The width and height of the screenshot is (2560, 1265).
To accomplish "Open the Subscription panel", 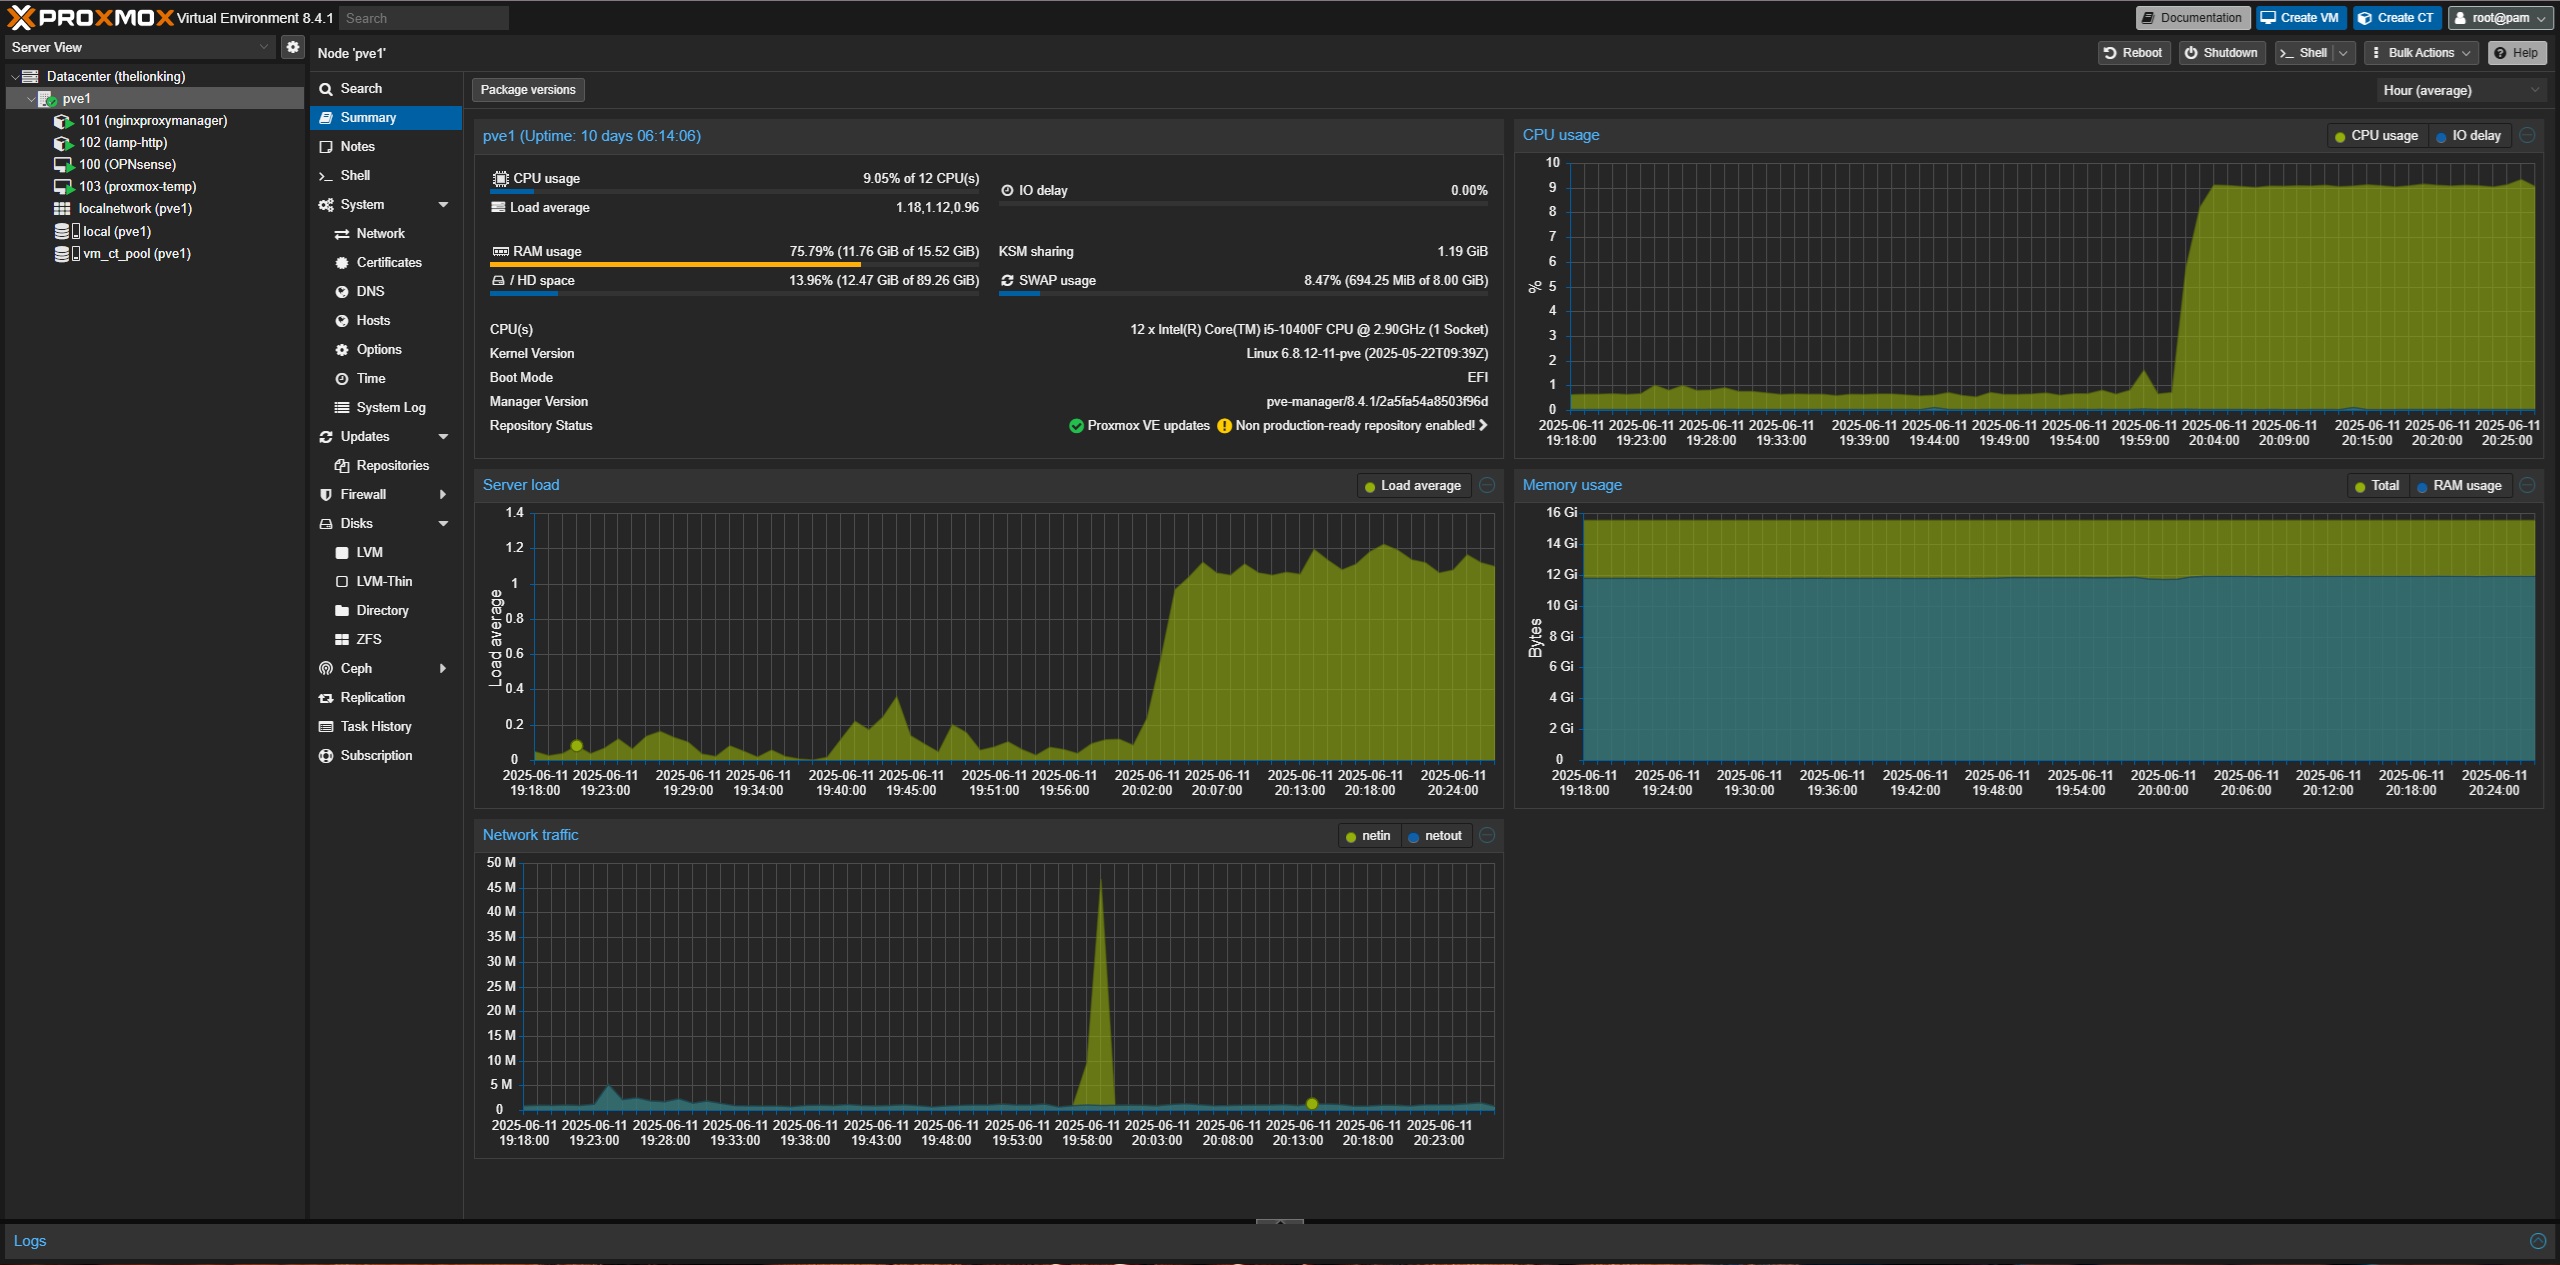I will [x=385, y=755].
